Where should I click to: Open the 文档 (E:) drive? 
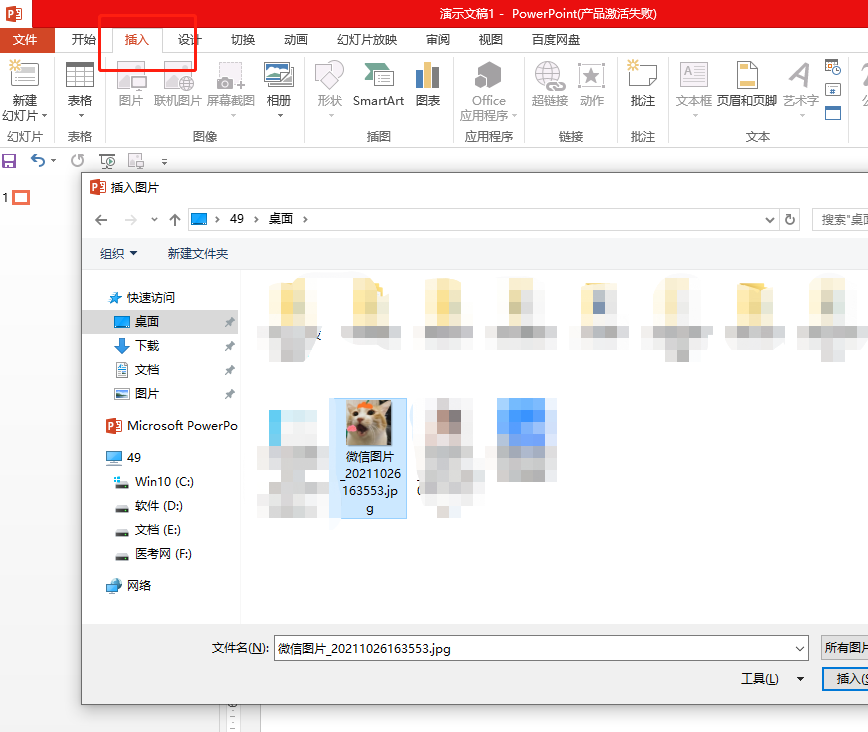tap(147, 530)
